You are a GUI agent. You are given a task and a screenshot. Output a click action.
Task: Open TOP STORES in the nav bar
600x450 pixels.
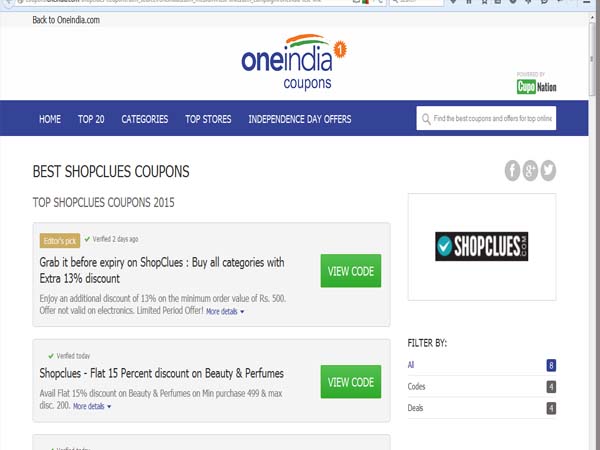click(x=208, y=120)
